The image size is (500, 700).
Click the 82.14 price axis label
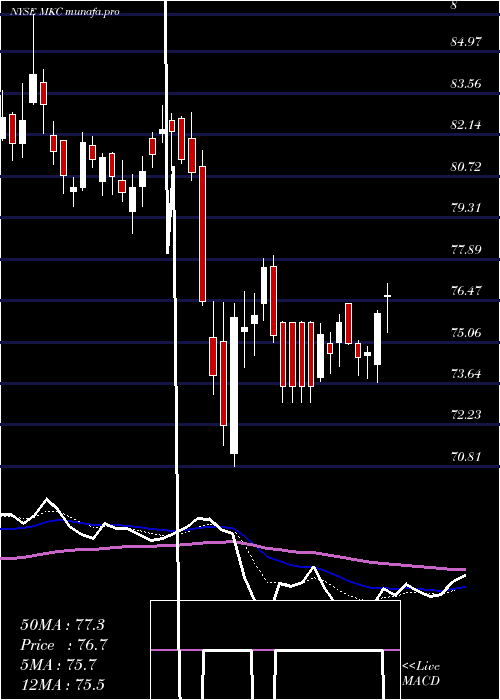(466, 125)
